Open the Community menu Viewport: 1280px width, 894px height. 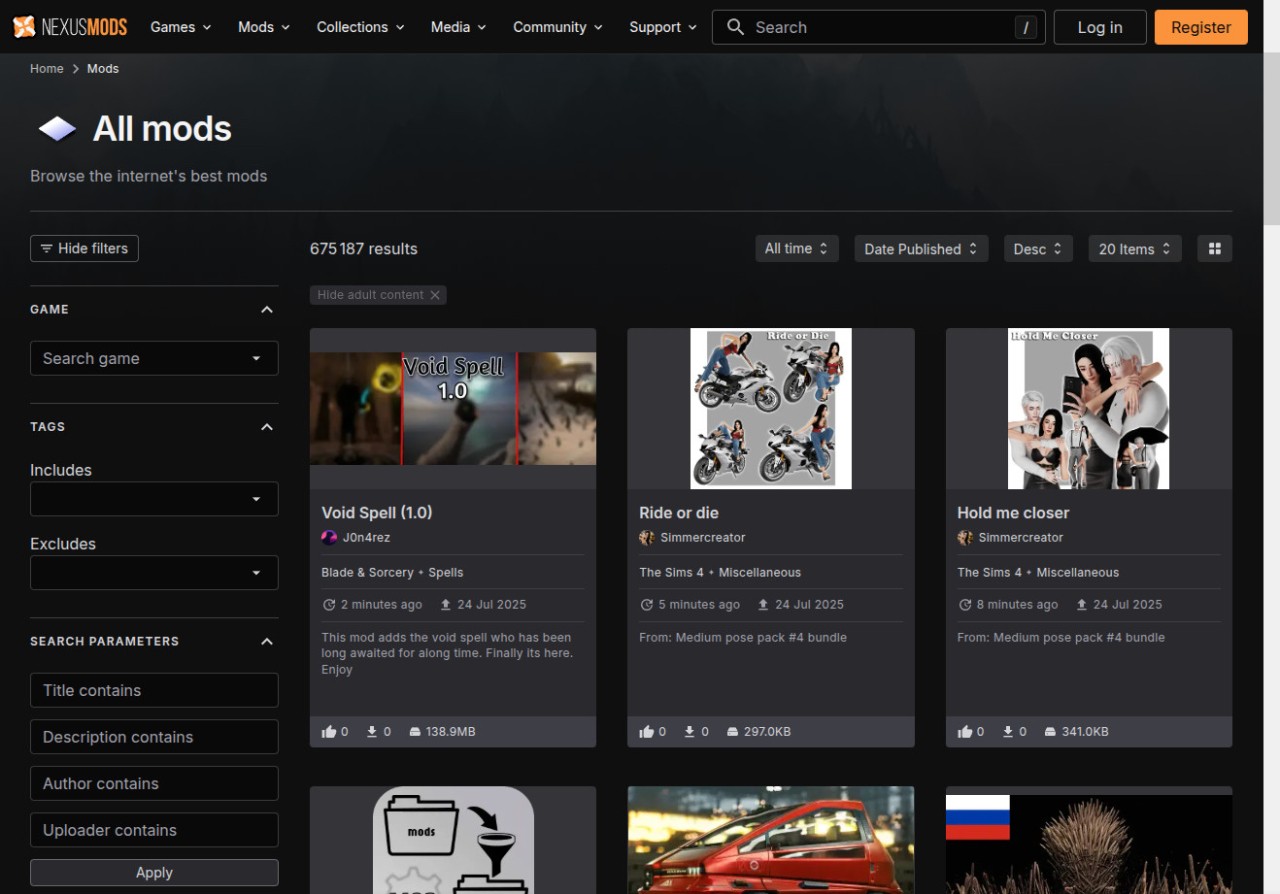click(557, 27)
